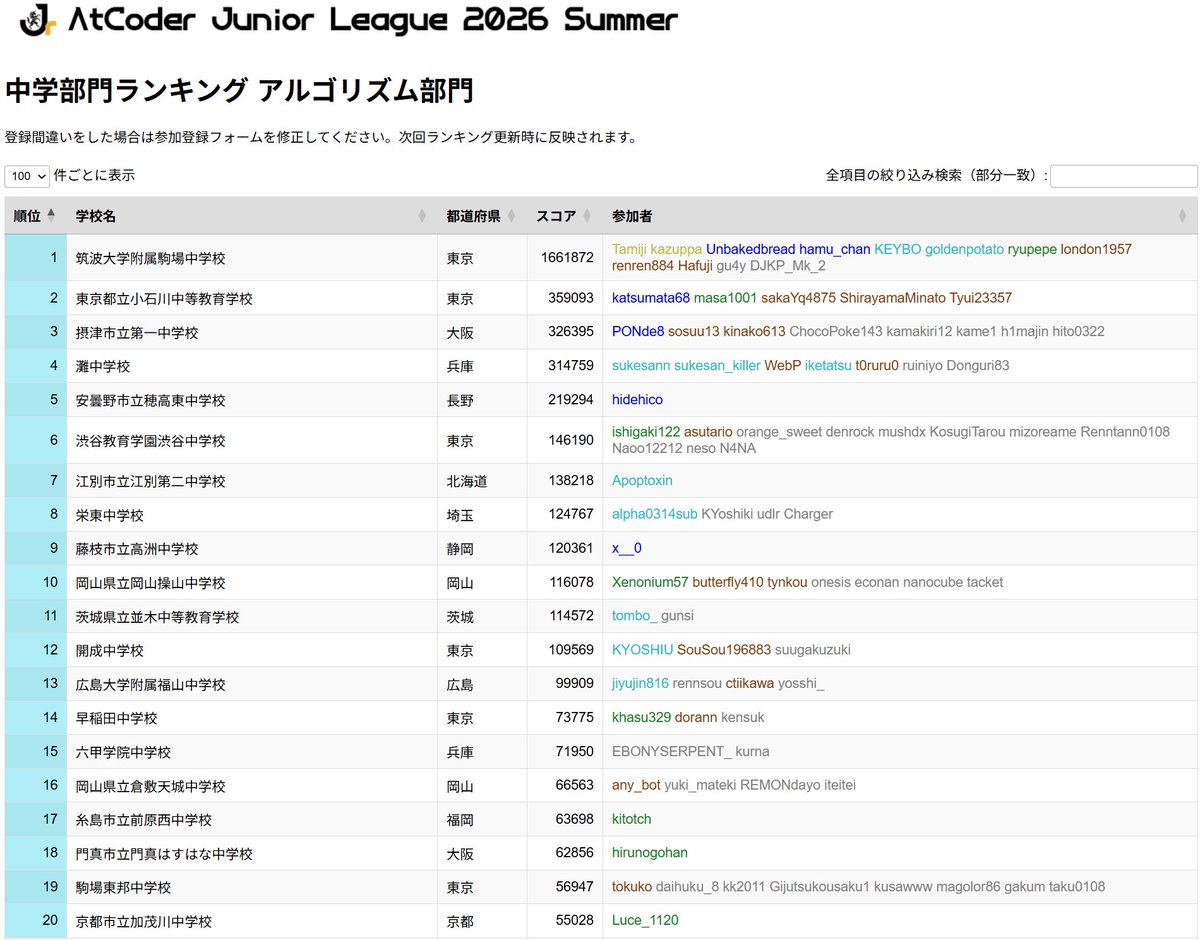Click the 早稲田中学校 cell
1200x940 pixels.
click(x=252, y=718)
